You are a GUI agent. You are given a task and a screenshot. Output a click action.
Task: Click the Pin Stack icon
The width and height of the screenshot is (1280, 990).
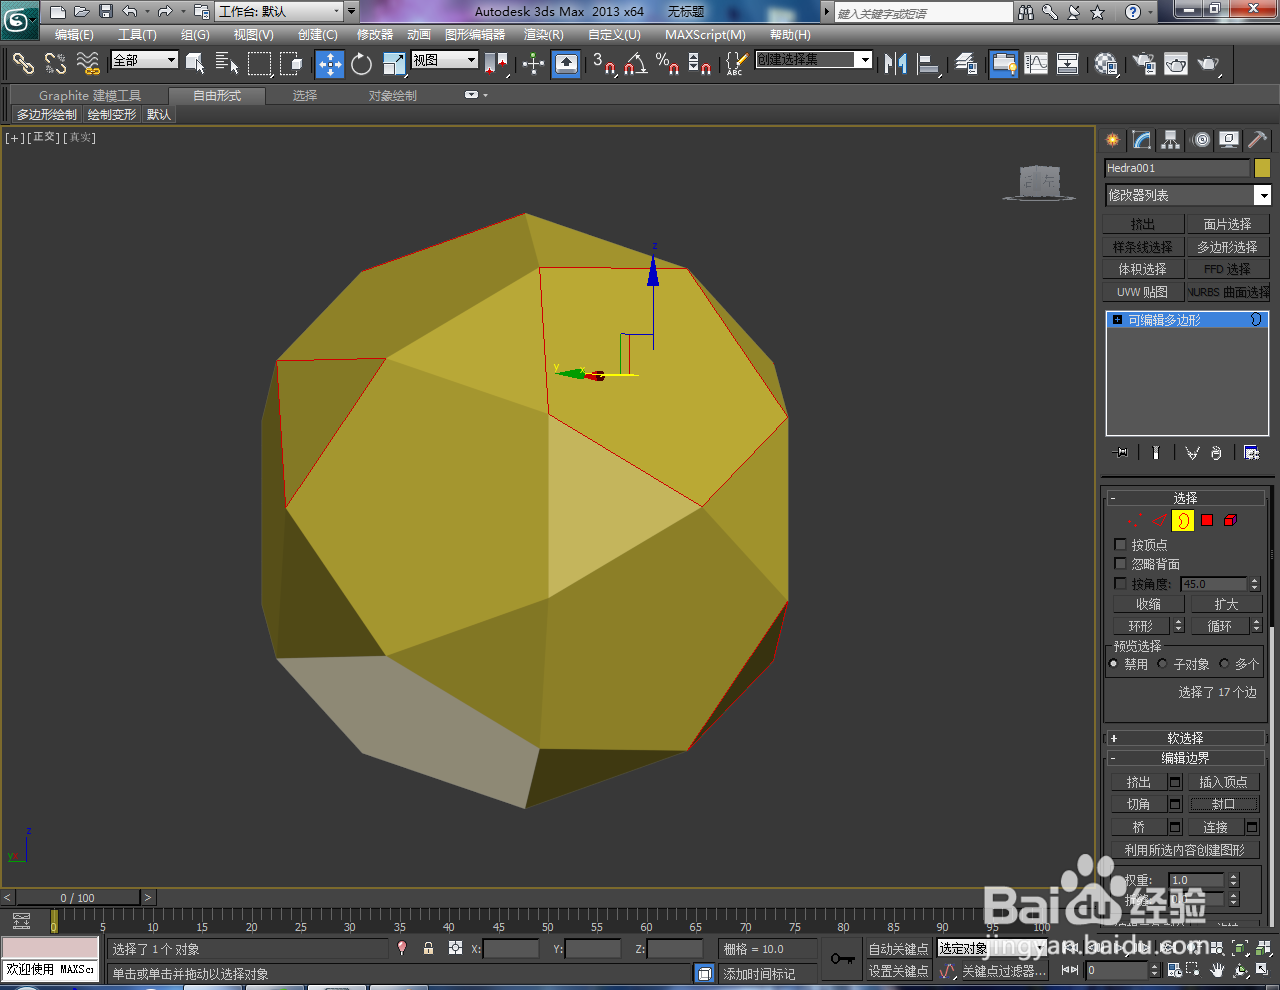[x=1121, y=453]
